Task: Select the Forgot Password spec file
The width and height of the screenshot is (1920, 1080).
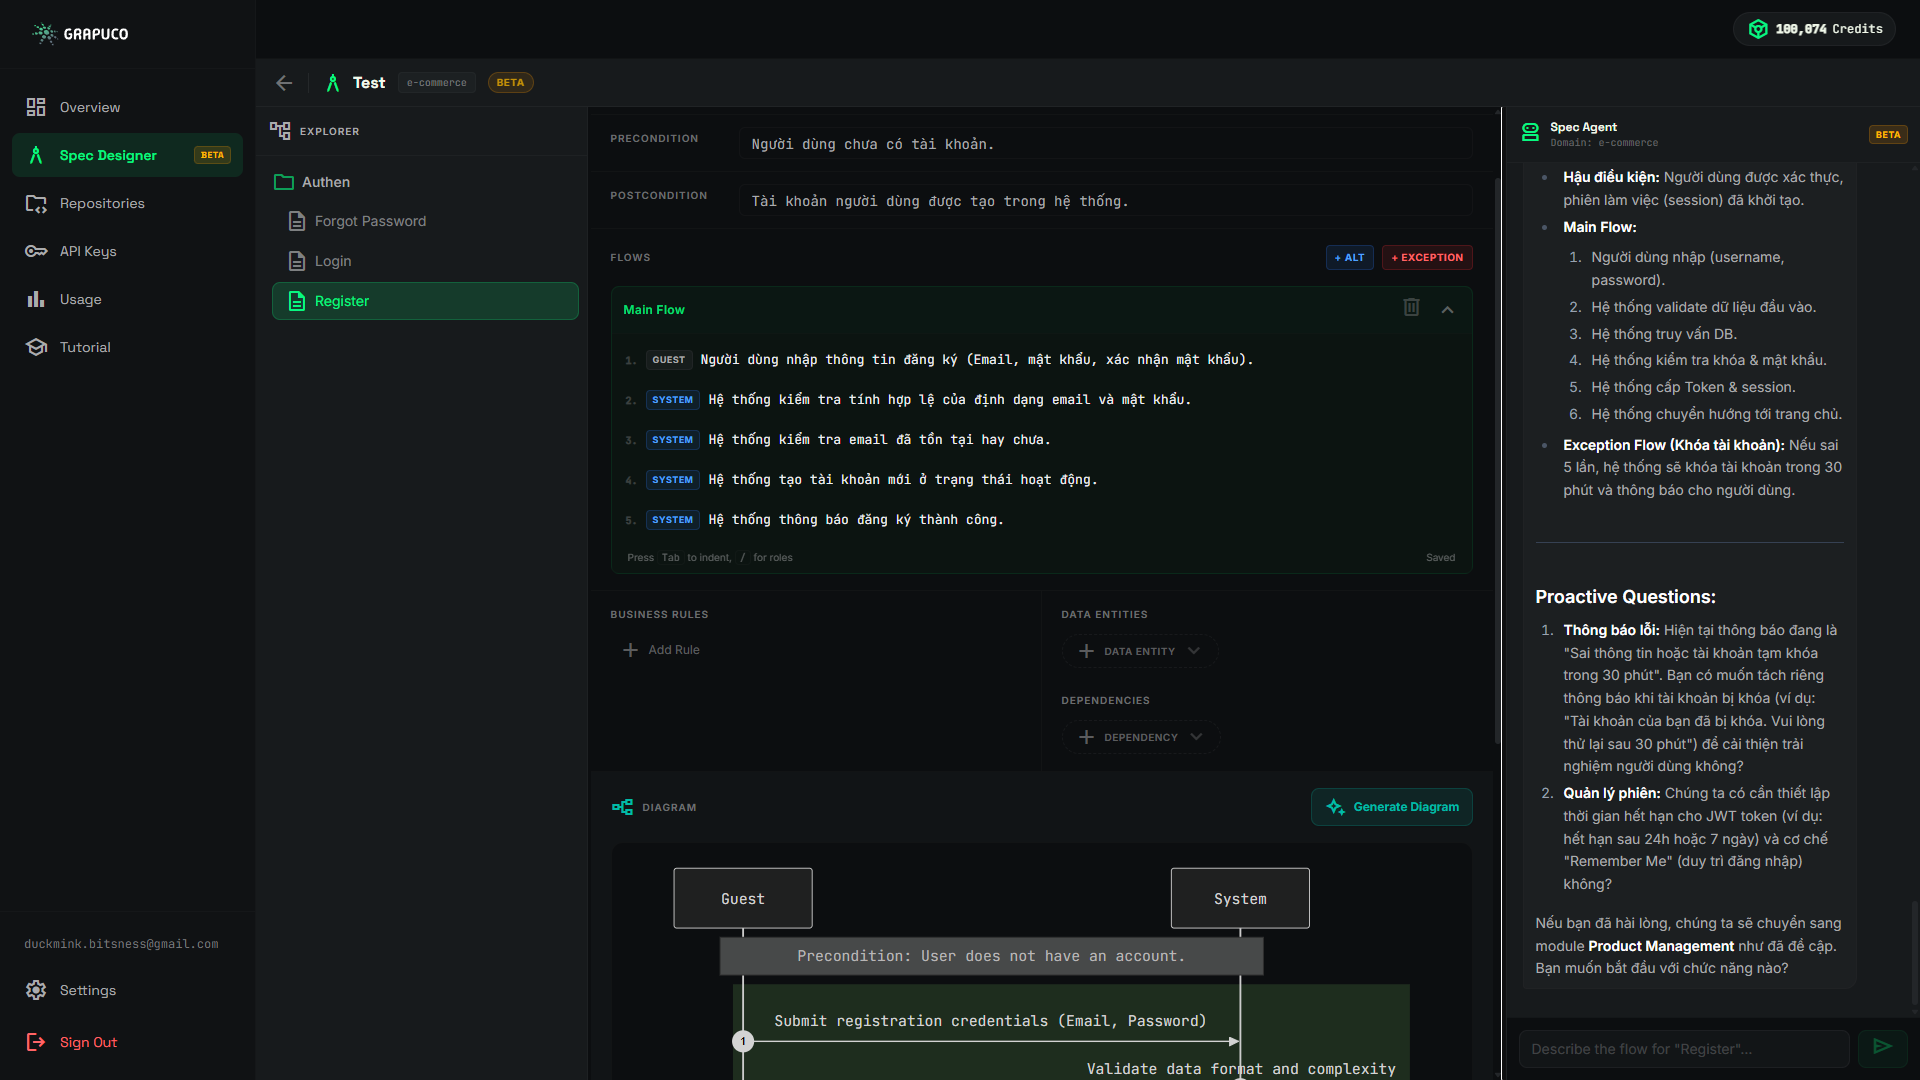Action: point(370,221)
